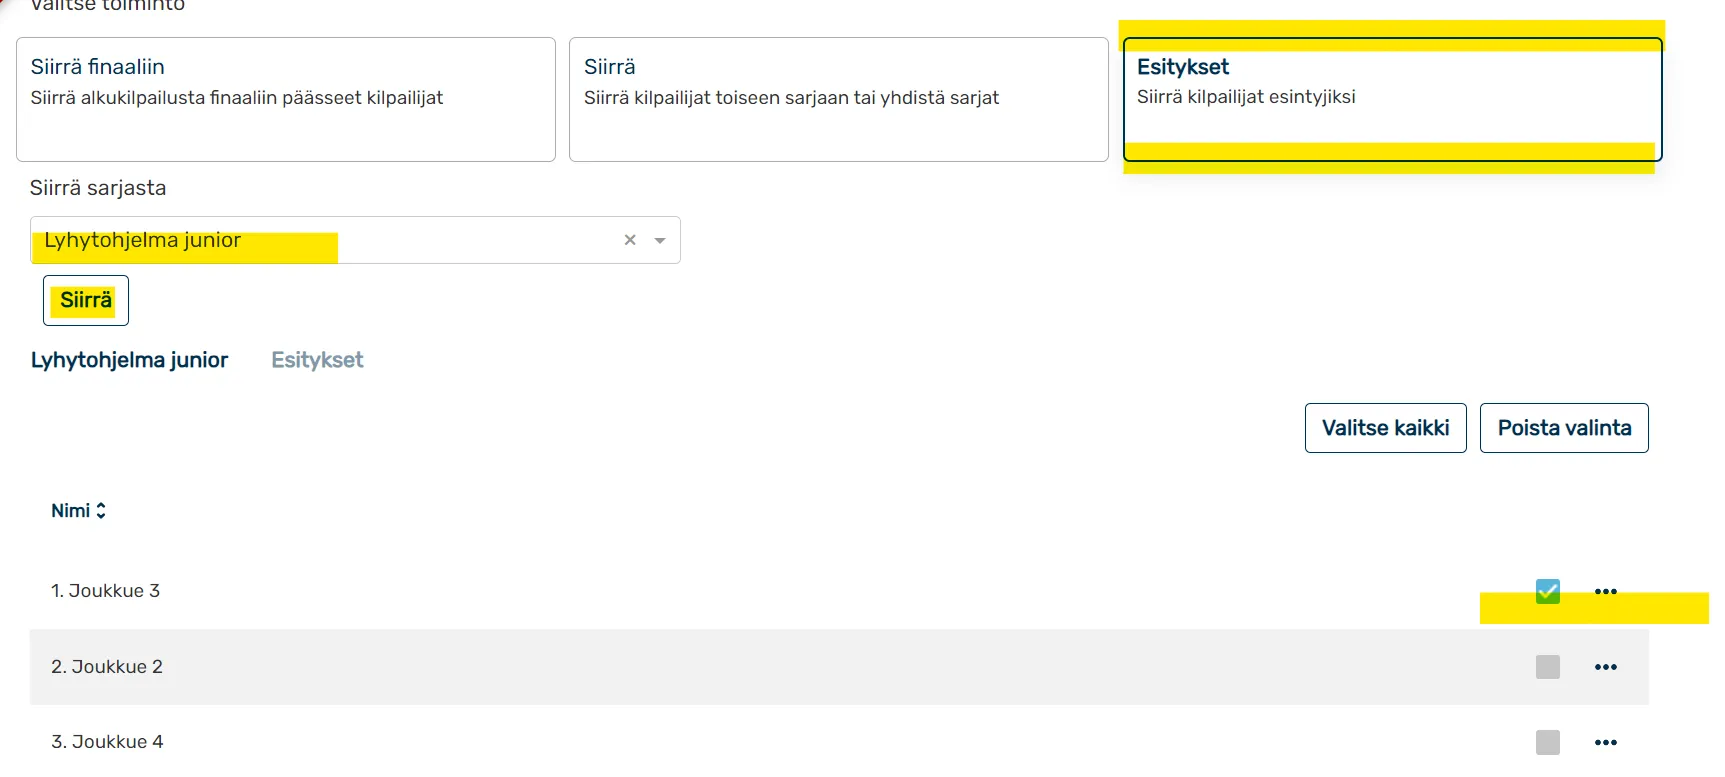The image size is (1725, 777).
Task: Uncheck the Joukkue 3 checkbox
Action: 1547,591
